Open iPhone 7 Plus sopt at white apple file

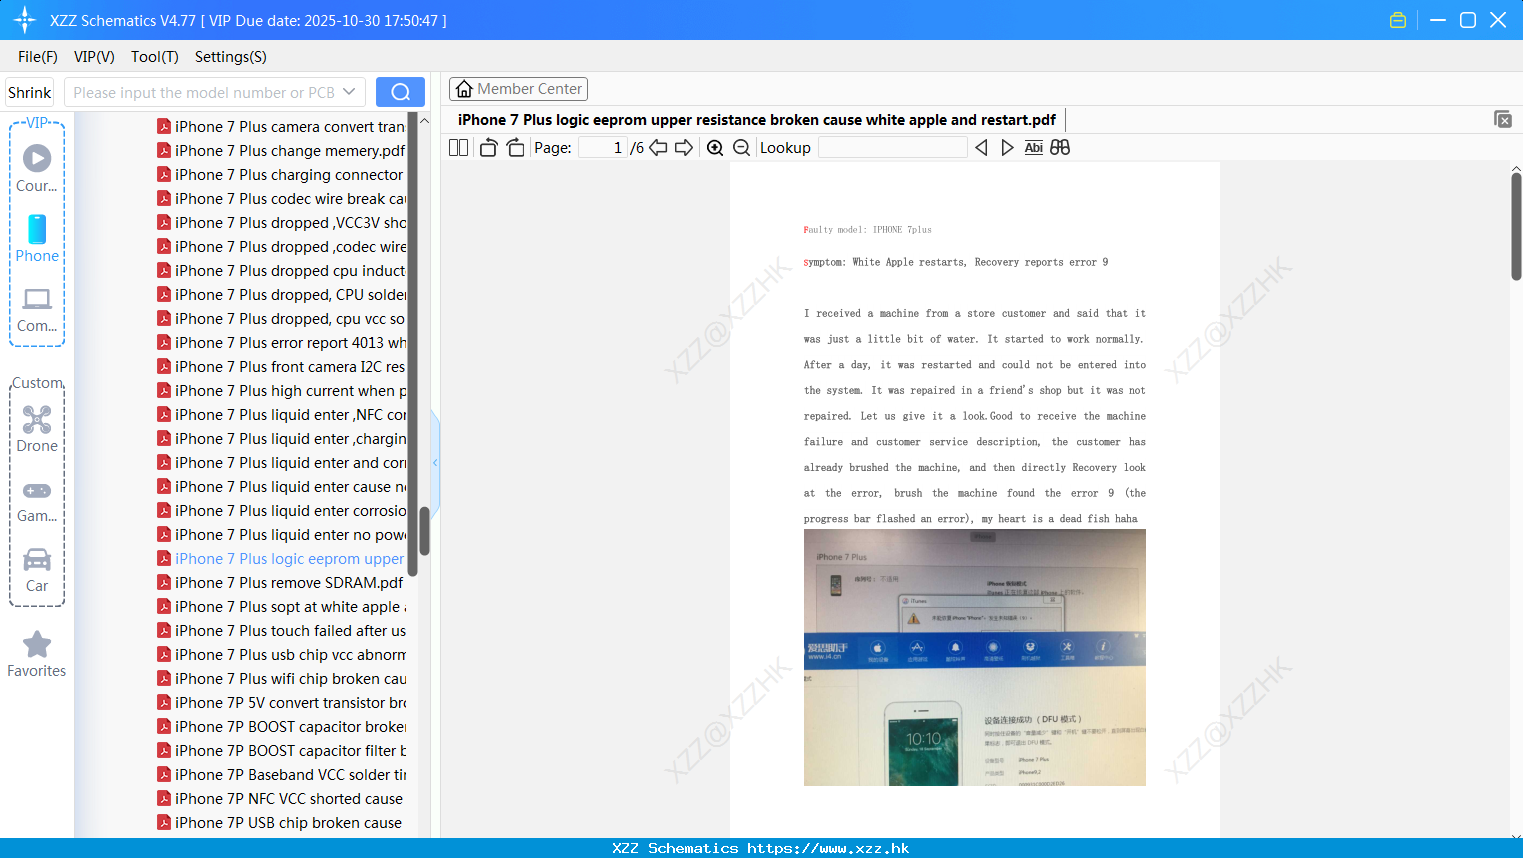[281, 607]
